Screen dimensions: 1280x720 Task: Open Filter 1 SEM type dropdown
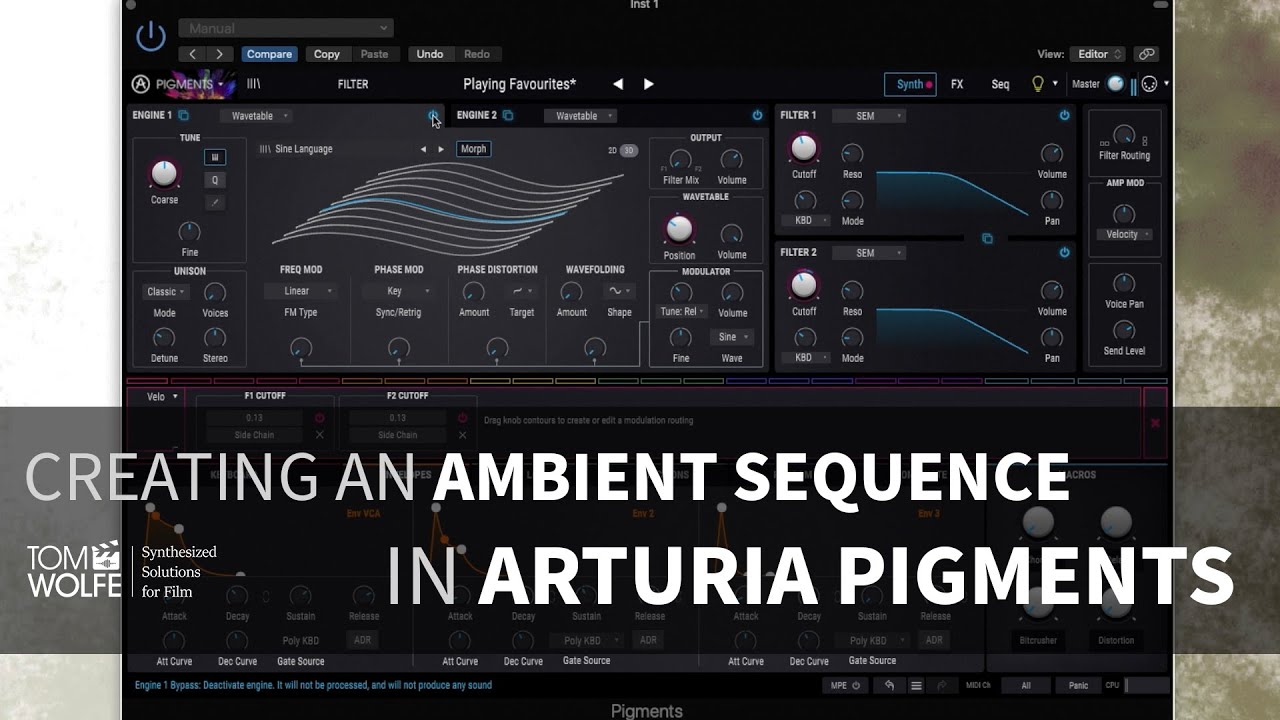[869, 116]
